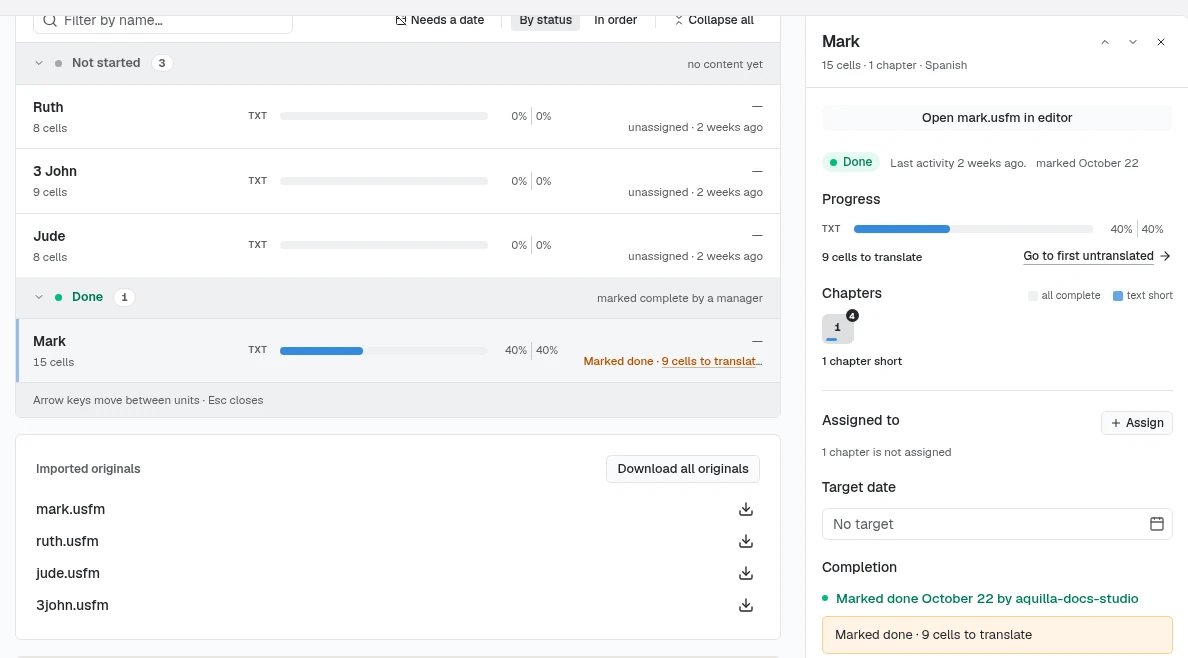Collapse all status groups
Image resolution: width=1188 pixels, height=658 pixels.
714,20
